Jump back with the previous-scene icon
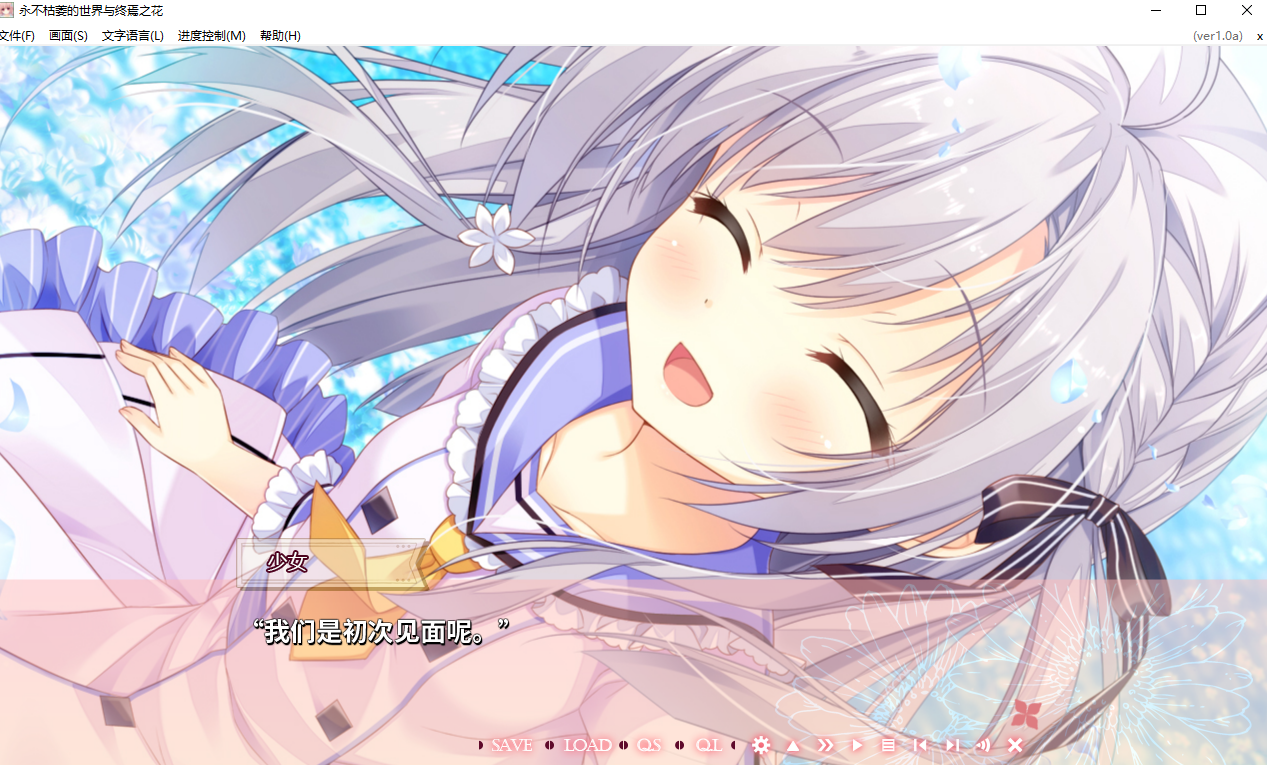This screenshot has height=765, width=1267. pos(921,744)
